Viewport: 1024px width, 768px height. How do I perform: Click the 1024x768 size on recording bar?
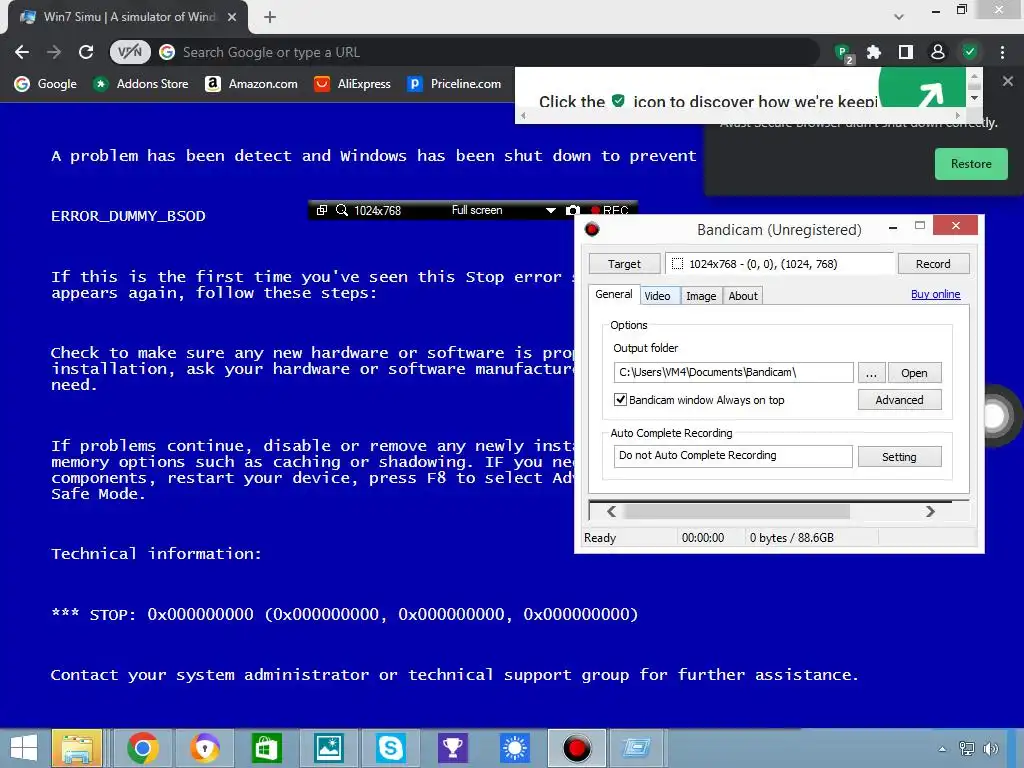377,210
